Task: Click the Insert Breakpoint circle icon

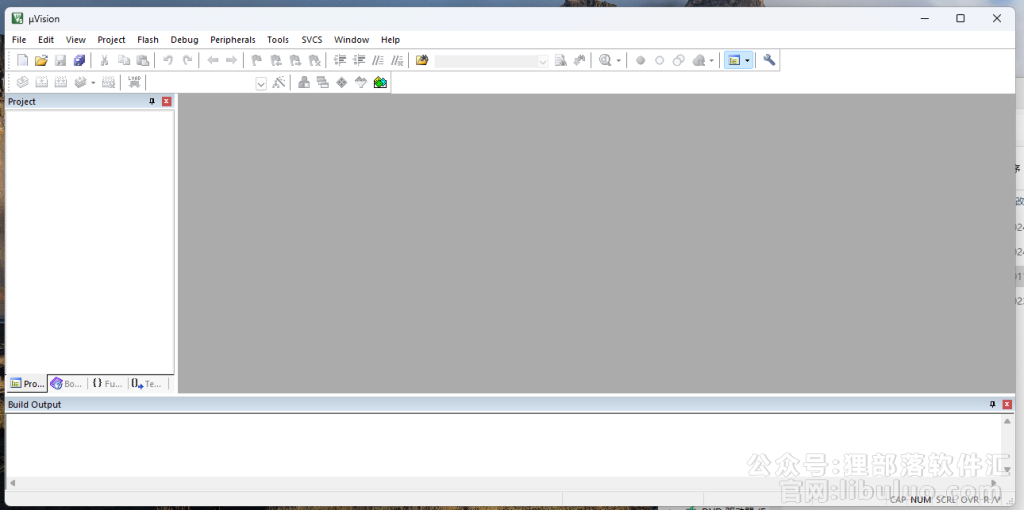Action: coord(640,61)
